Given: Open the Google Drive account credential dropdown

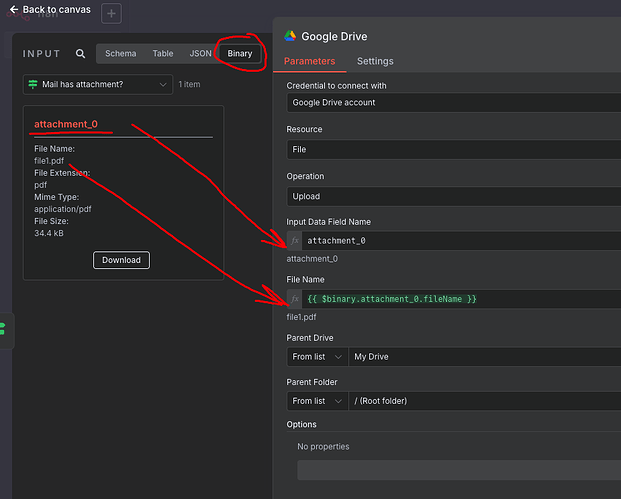Looking at the screenshot, I should [x=453, y=103].
